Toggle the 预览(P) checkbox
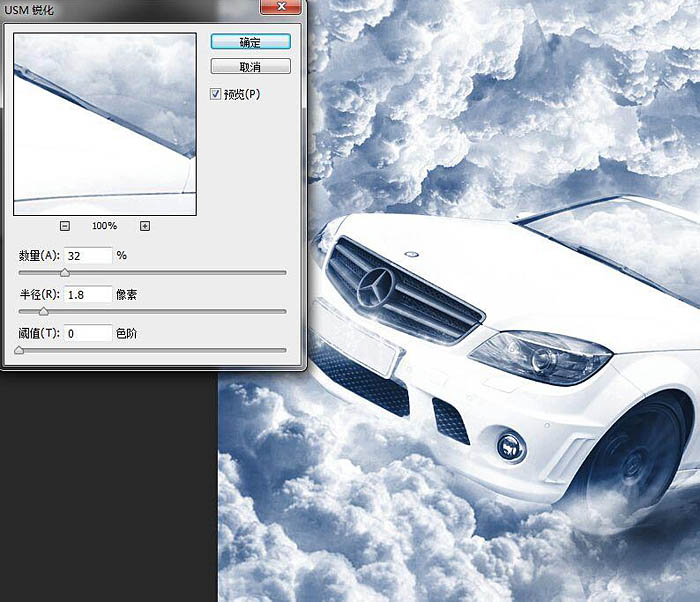This screenshot has height=602, width=700. pyautogui.click(x=215, y=94)
